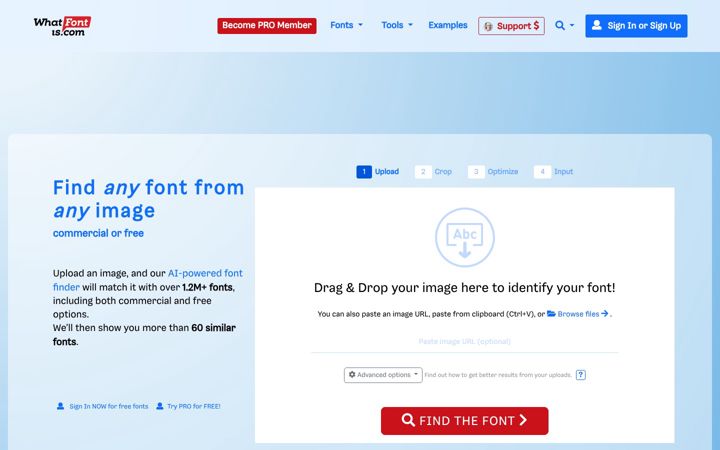Focus the Paste image URL field
Image resolution: width=720 pixels, height=450 pixels.
(465, 342)
